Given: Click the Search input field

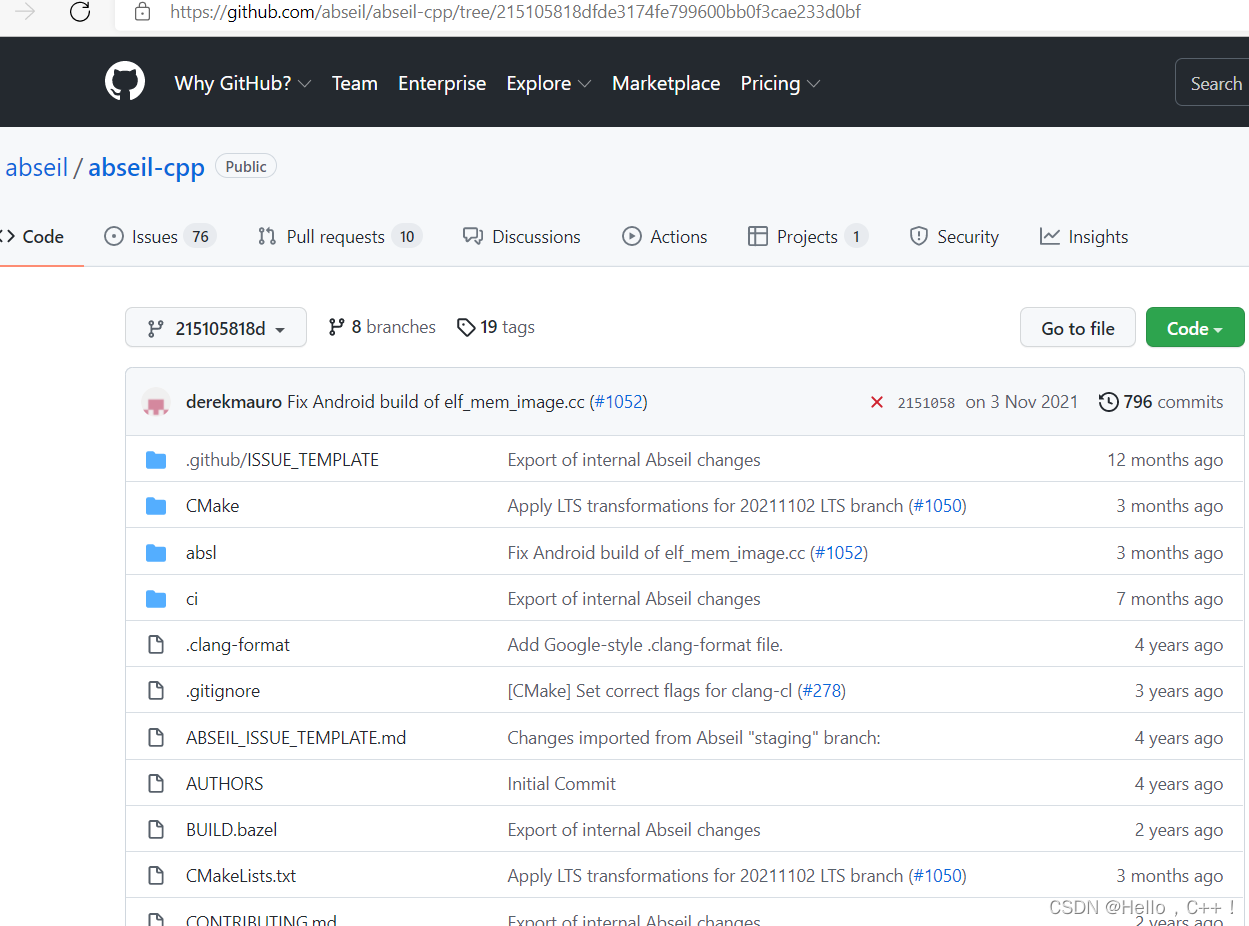Looking at the screenshot, I should tap(1215, 82).
